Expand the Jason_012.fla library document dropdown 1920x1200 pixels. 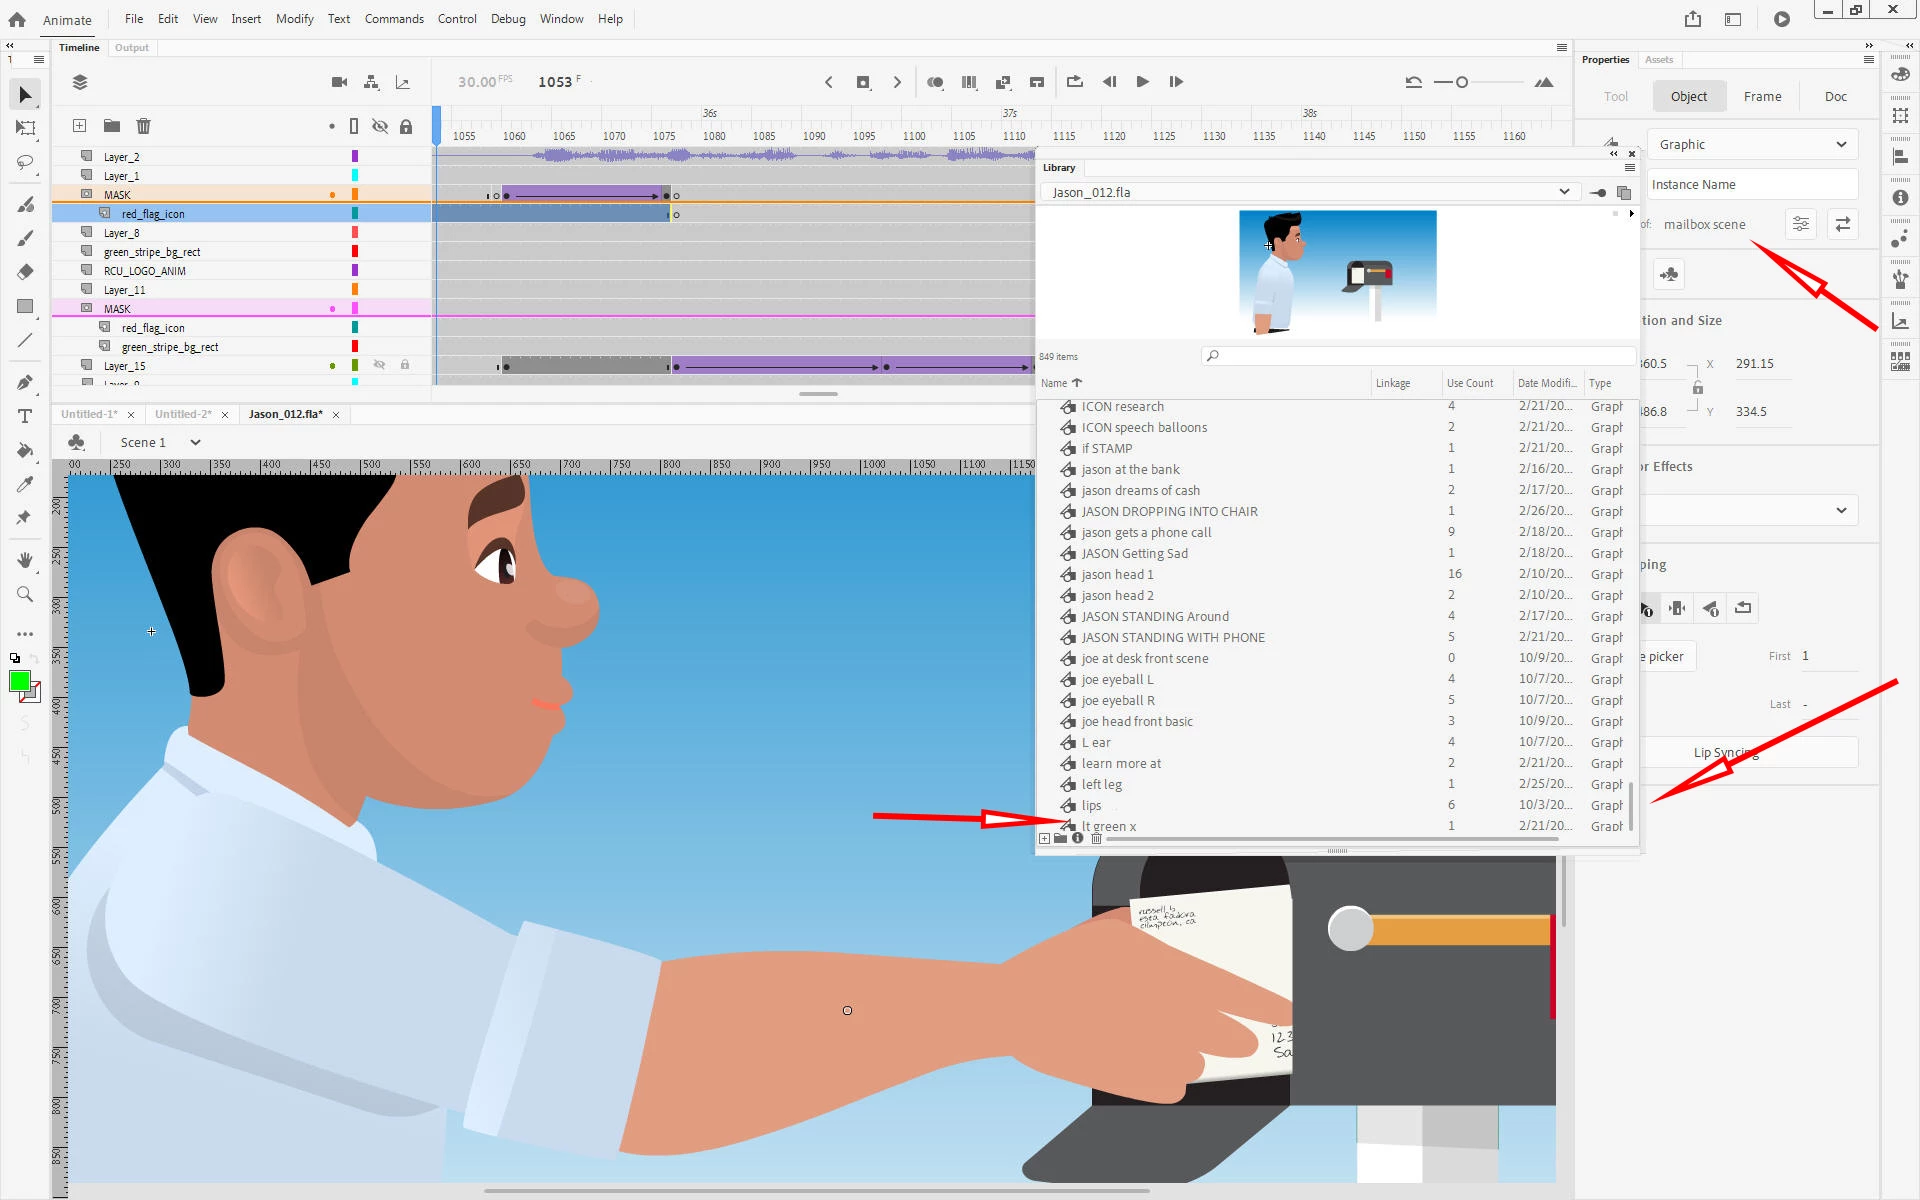click(x=1563, y=192)
